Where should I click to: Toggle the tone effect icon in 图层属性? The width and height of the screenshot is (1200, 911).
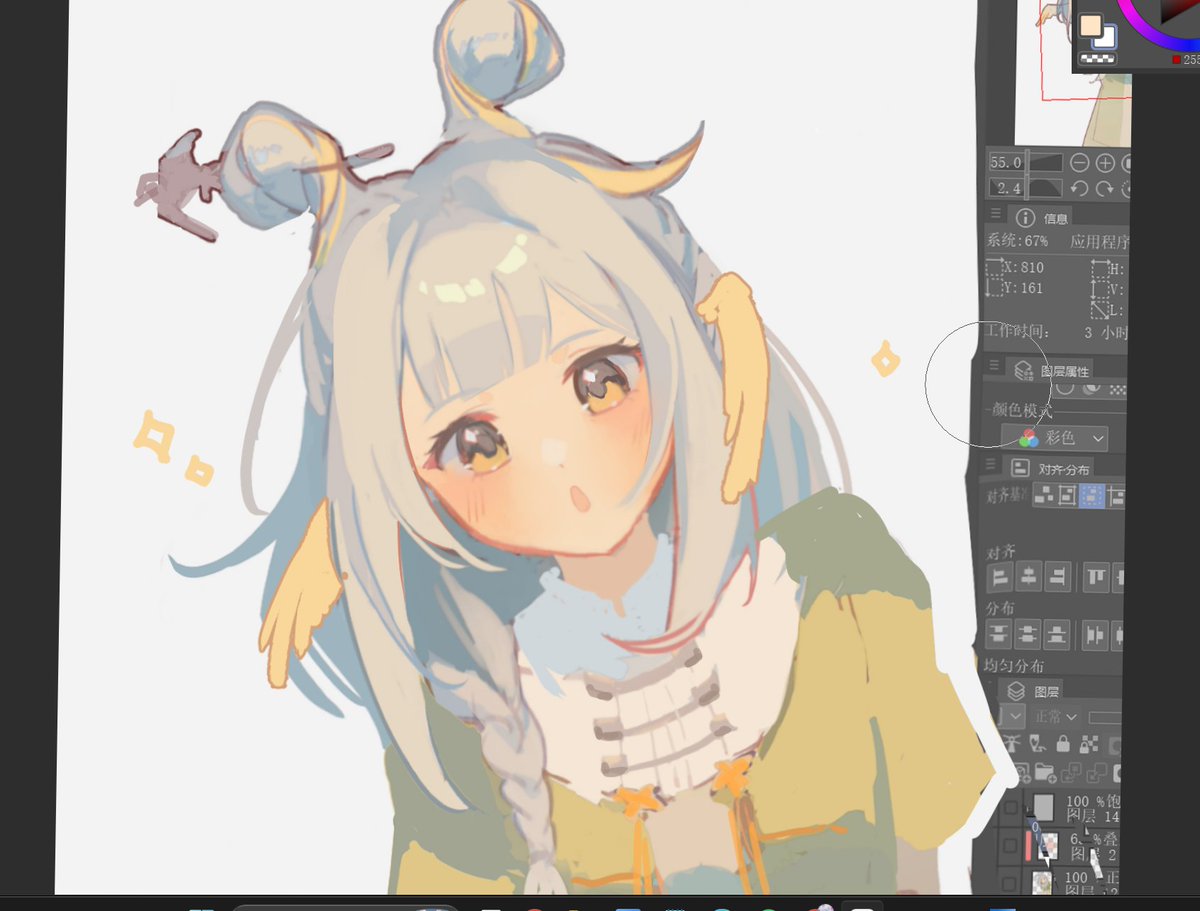[x=1118, y=389]
